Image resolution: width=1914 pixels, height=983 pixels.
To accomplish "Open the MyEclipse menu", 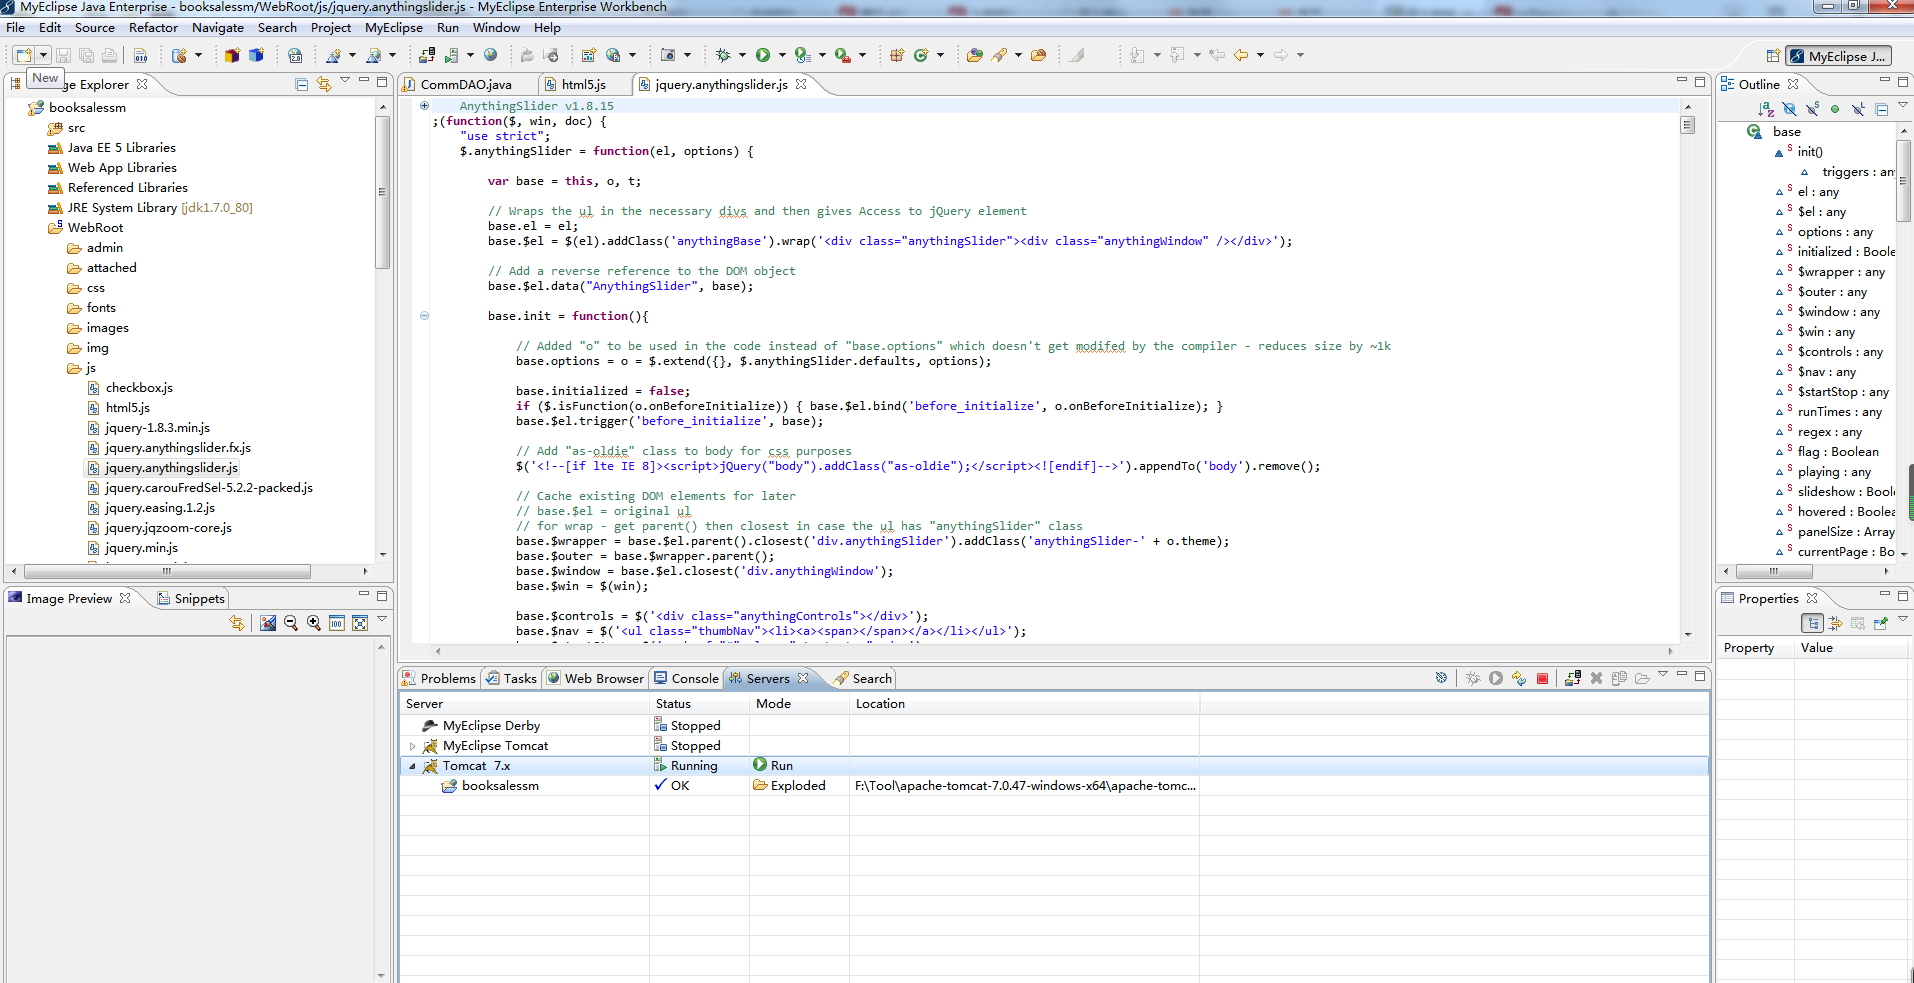I will click(x=394, y=28).
